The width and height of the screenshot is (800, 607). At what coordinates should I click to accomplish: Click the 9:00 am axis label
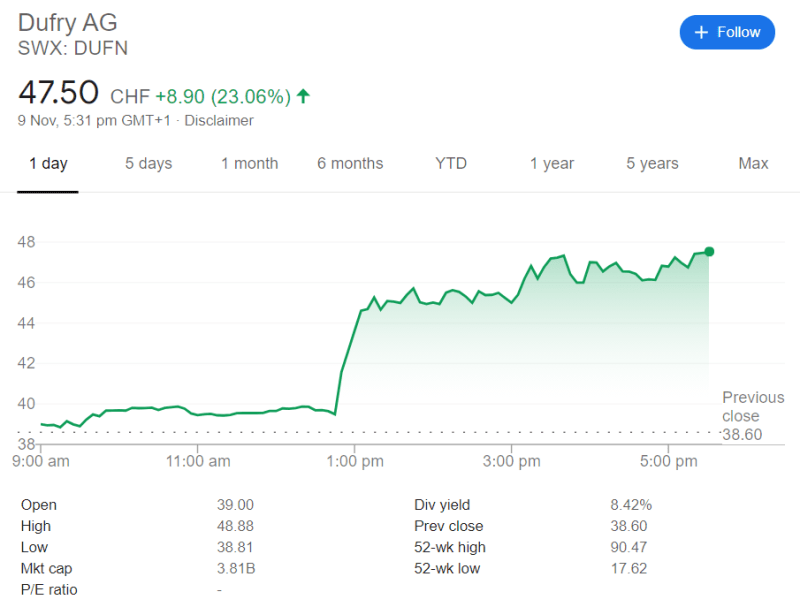click(41, 461)
